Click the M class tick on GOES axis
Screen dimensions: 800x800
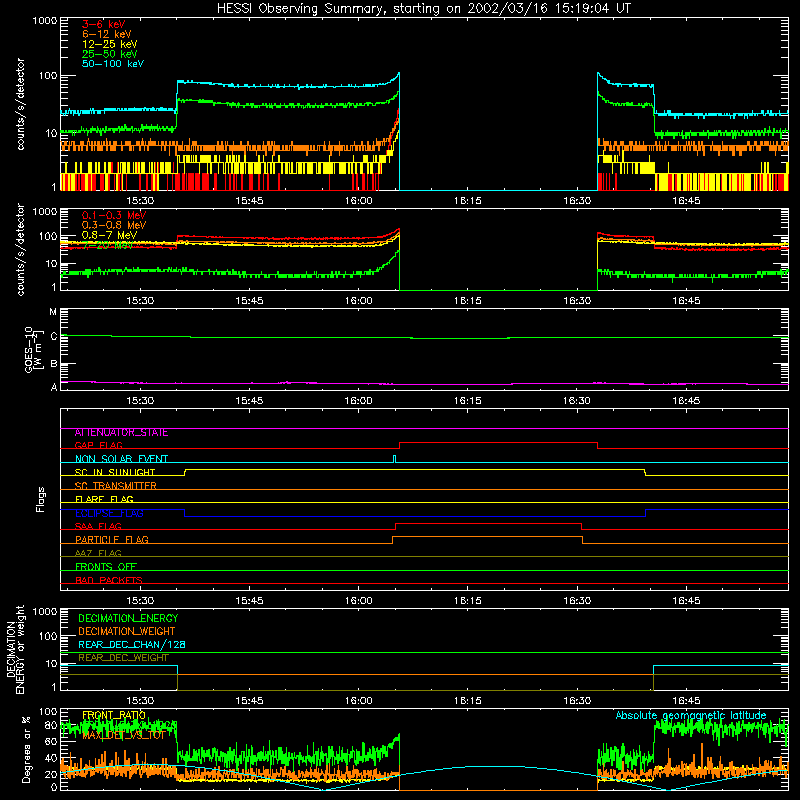click(x=53, y=312)
